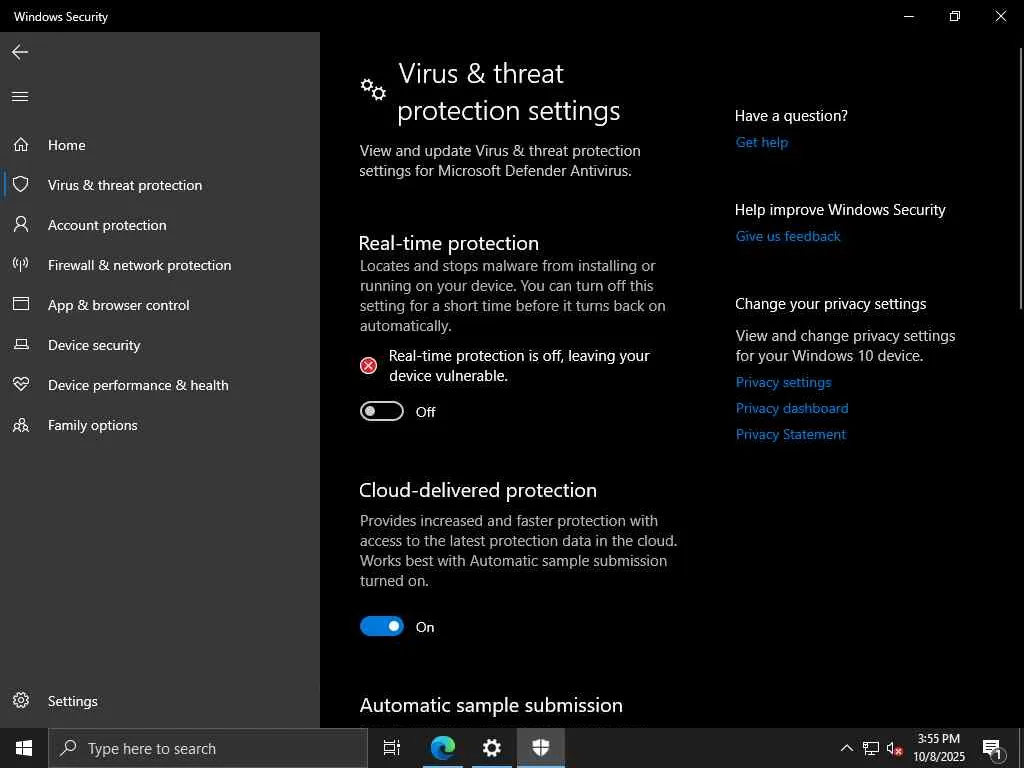
Task: Turn on the Real-time protection toggle
Action: point(382,412)
